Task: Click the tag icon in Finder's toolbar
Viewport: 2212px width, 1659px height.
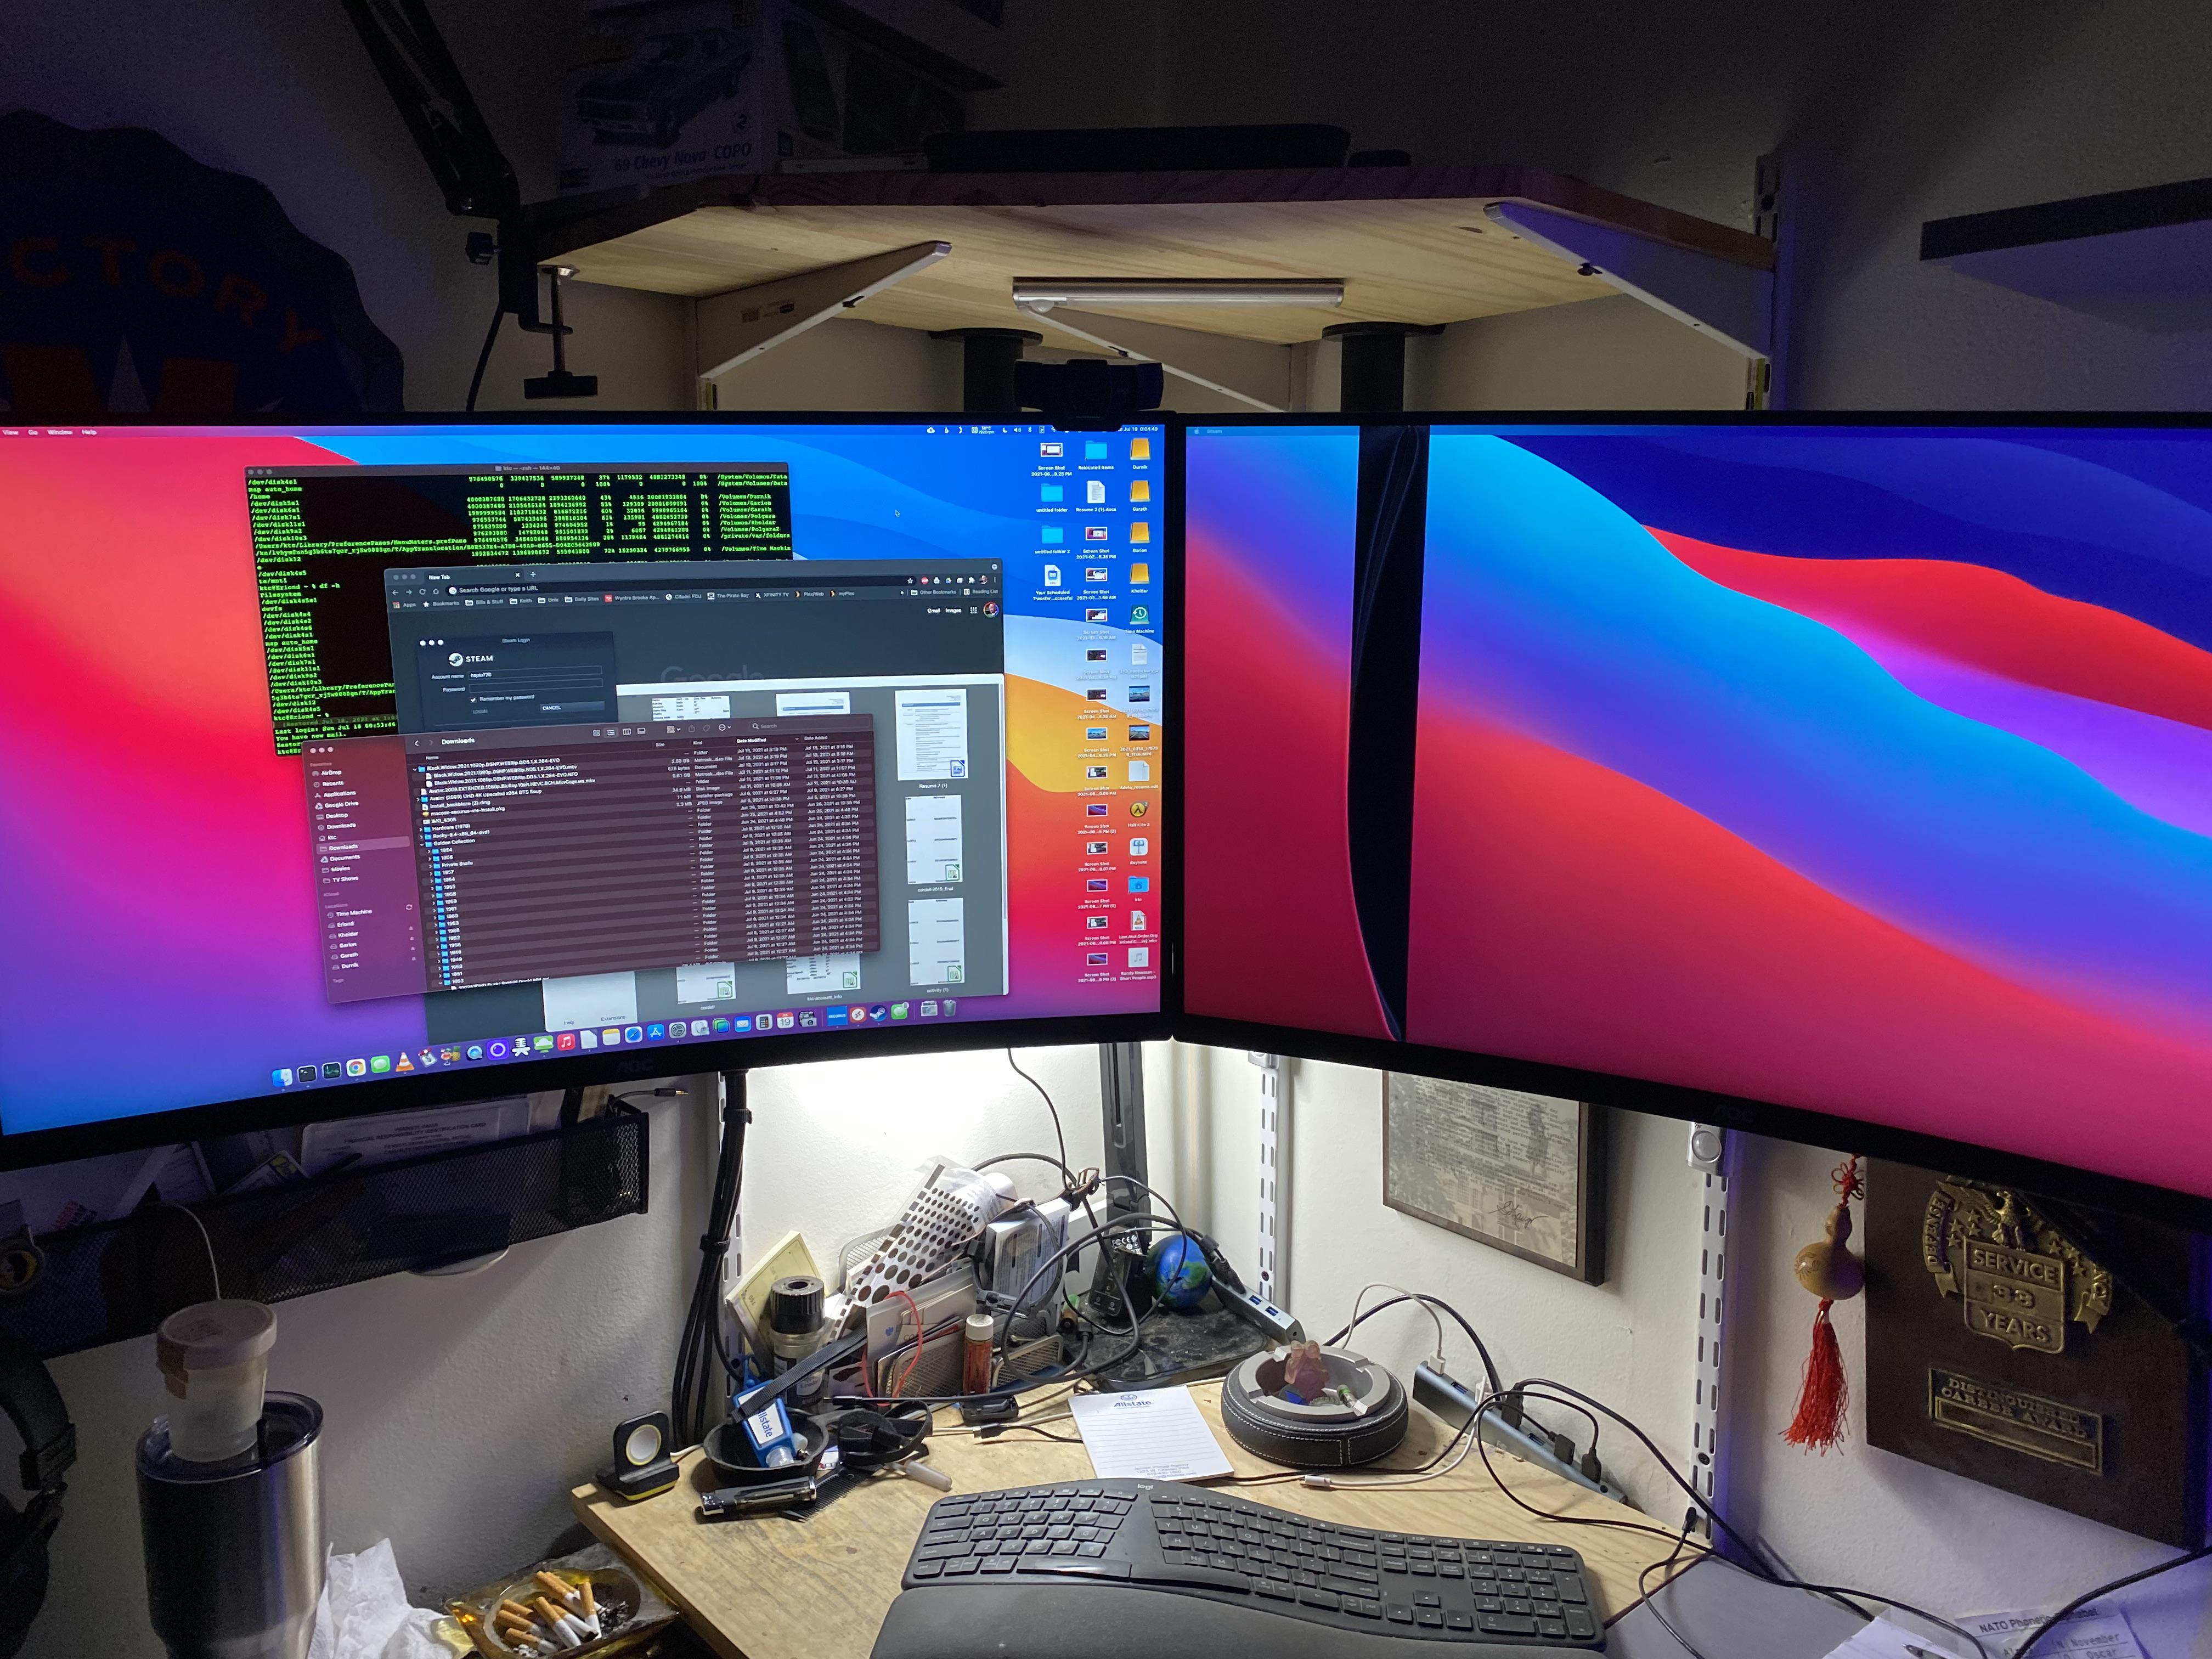Action: coord(706,728)
